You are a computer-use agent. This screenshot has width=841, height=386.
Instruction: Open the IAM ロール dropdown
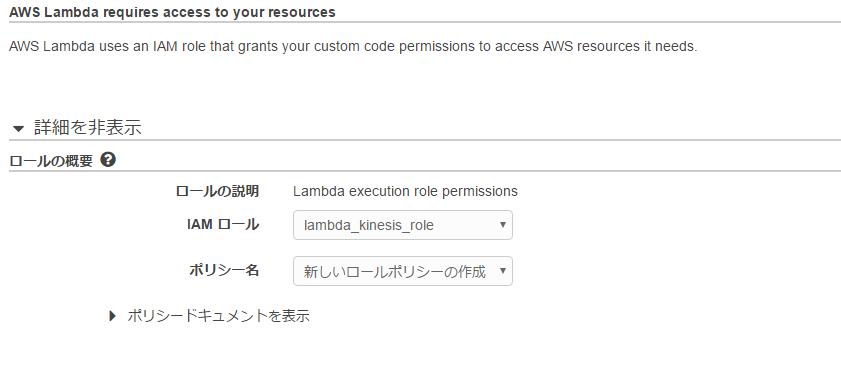point(403,225)
